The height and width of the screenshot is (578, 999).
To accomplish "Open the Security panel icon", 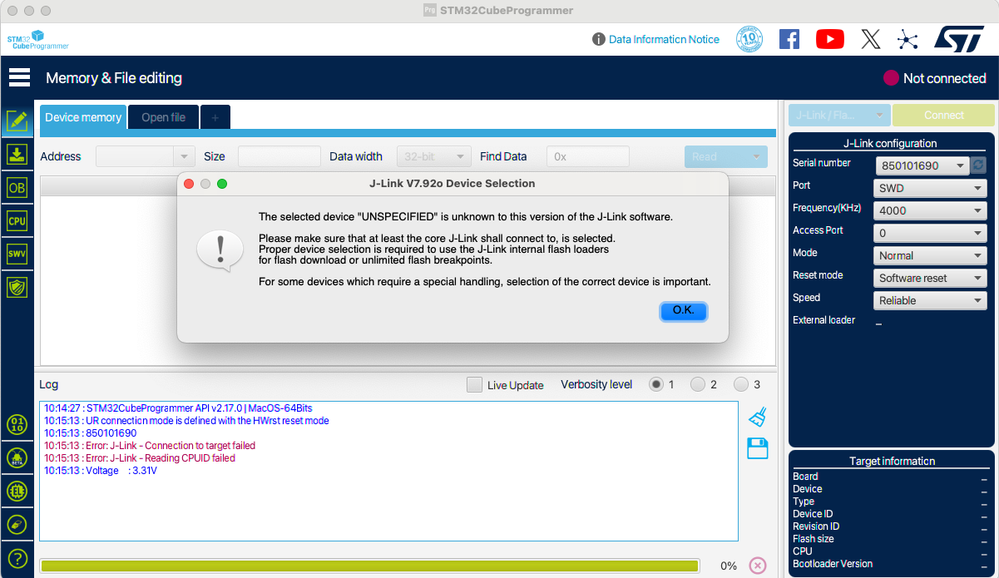I will click(17, 287).
